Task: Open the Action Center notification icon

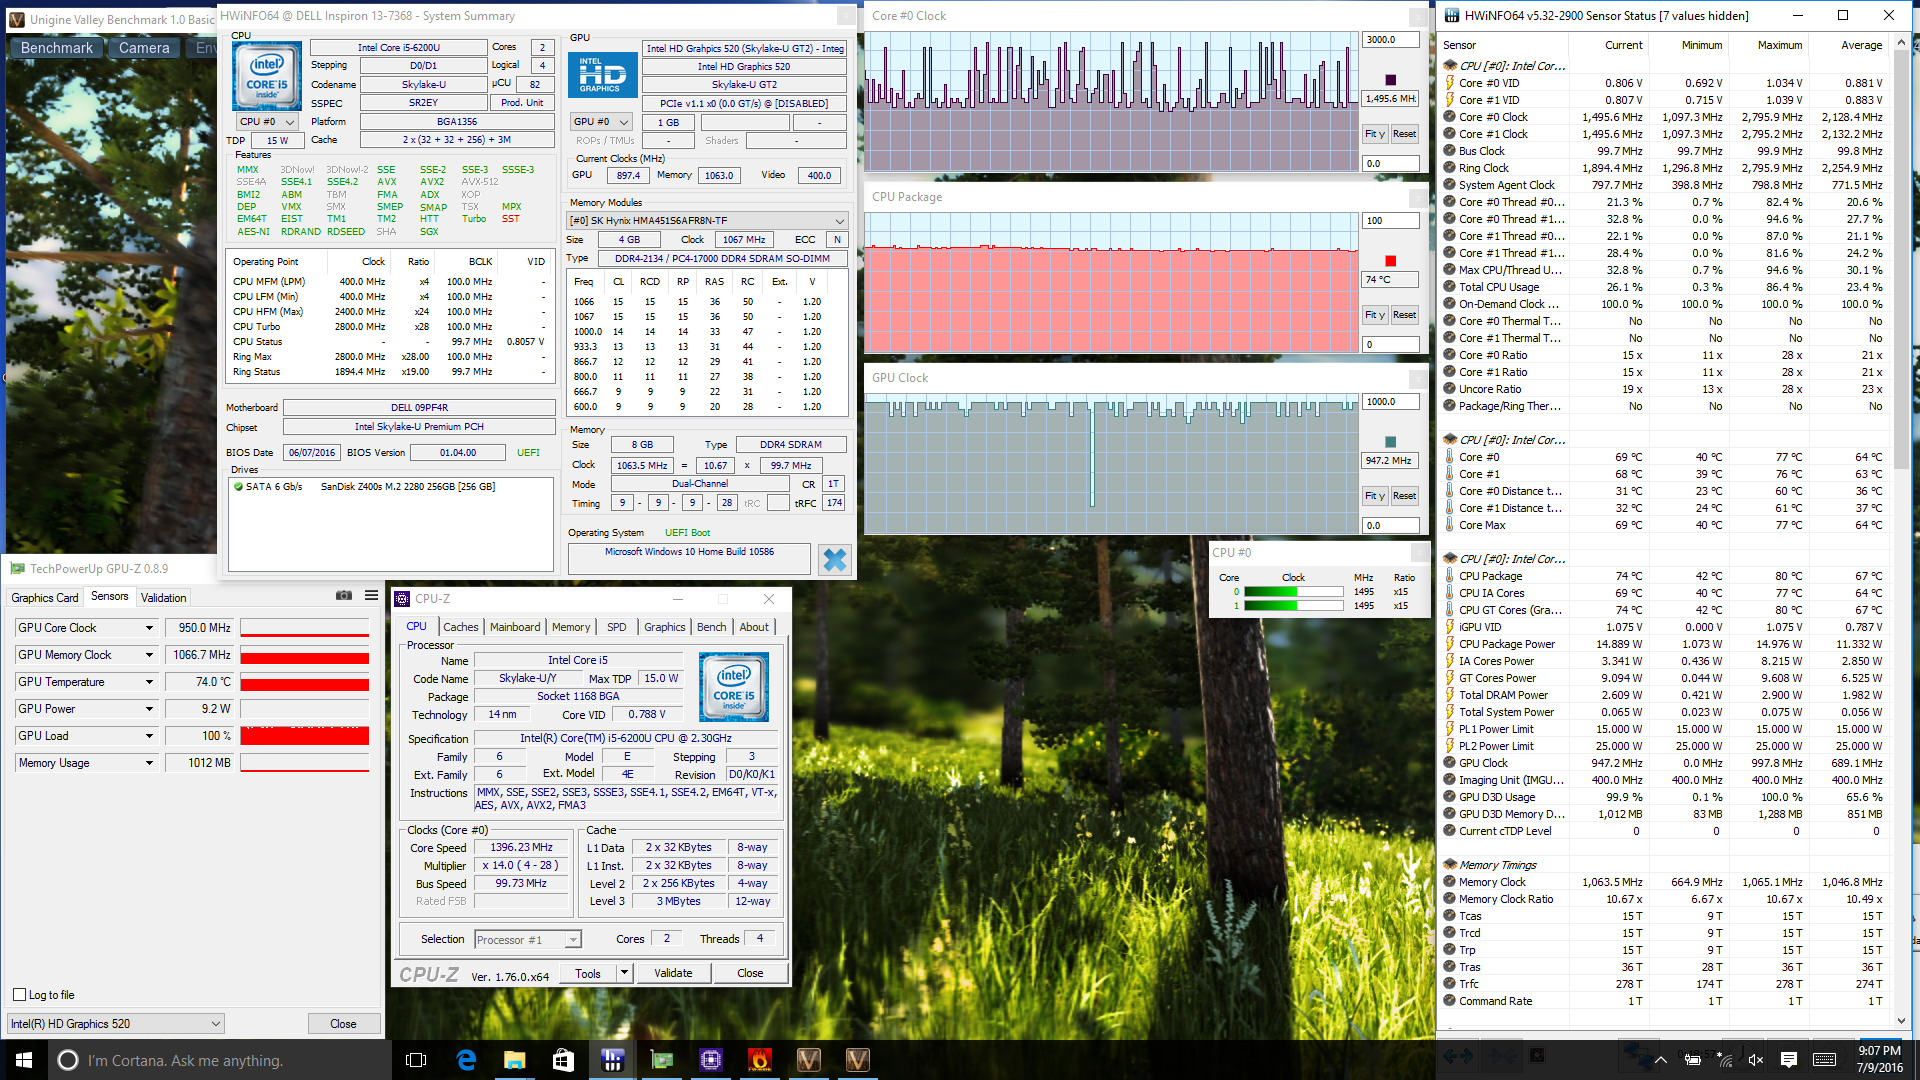Action: tap(1789, 1060)
